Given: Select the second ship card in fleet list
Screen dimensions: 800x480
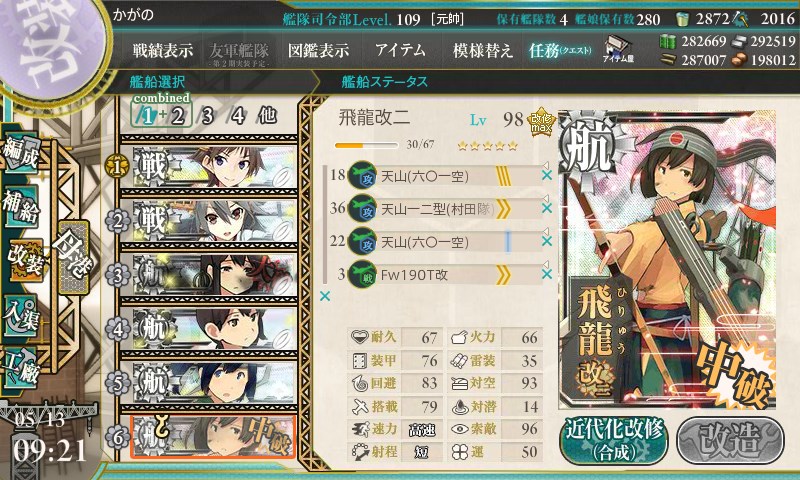Looking at the screenshot, I should click(x=209, y=221).
